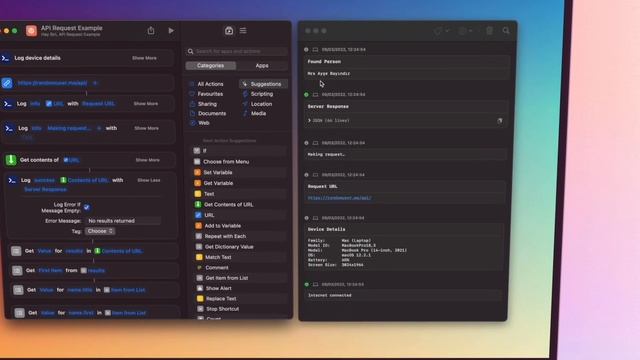The image size is (640, 360).
Task: Expand Show More on Log Request URL action
Action: (x=146, y=104)
